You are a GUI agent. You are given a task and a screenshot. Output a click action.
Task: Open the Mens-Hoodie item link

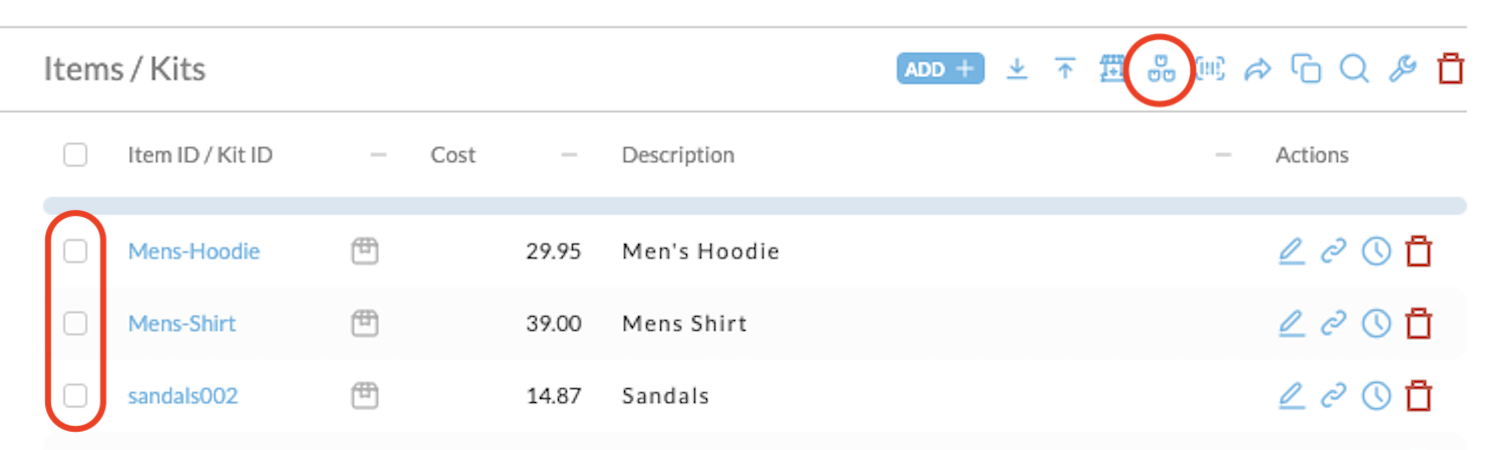(x=194, y=251)
